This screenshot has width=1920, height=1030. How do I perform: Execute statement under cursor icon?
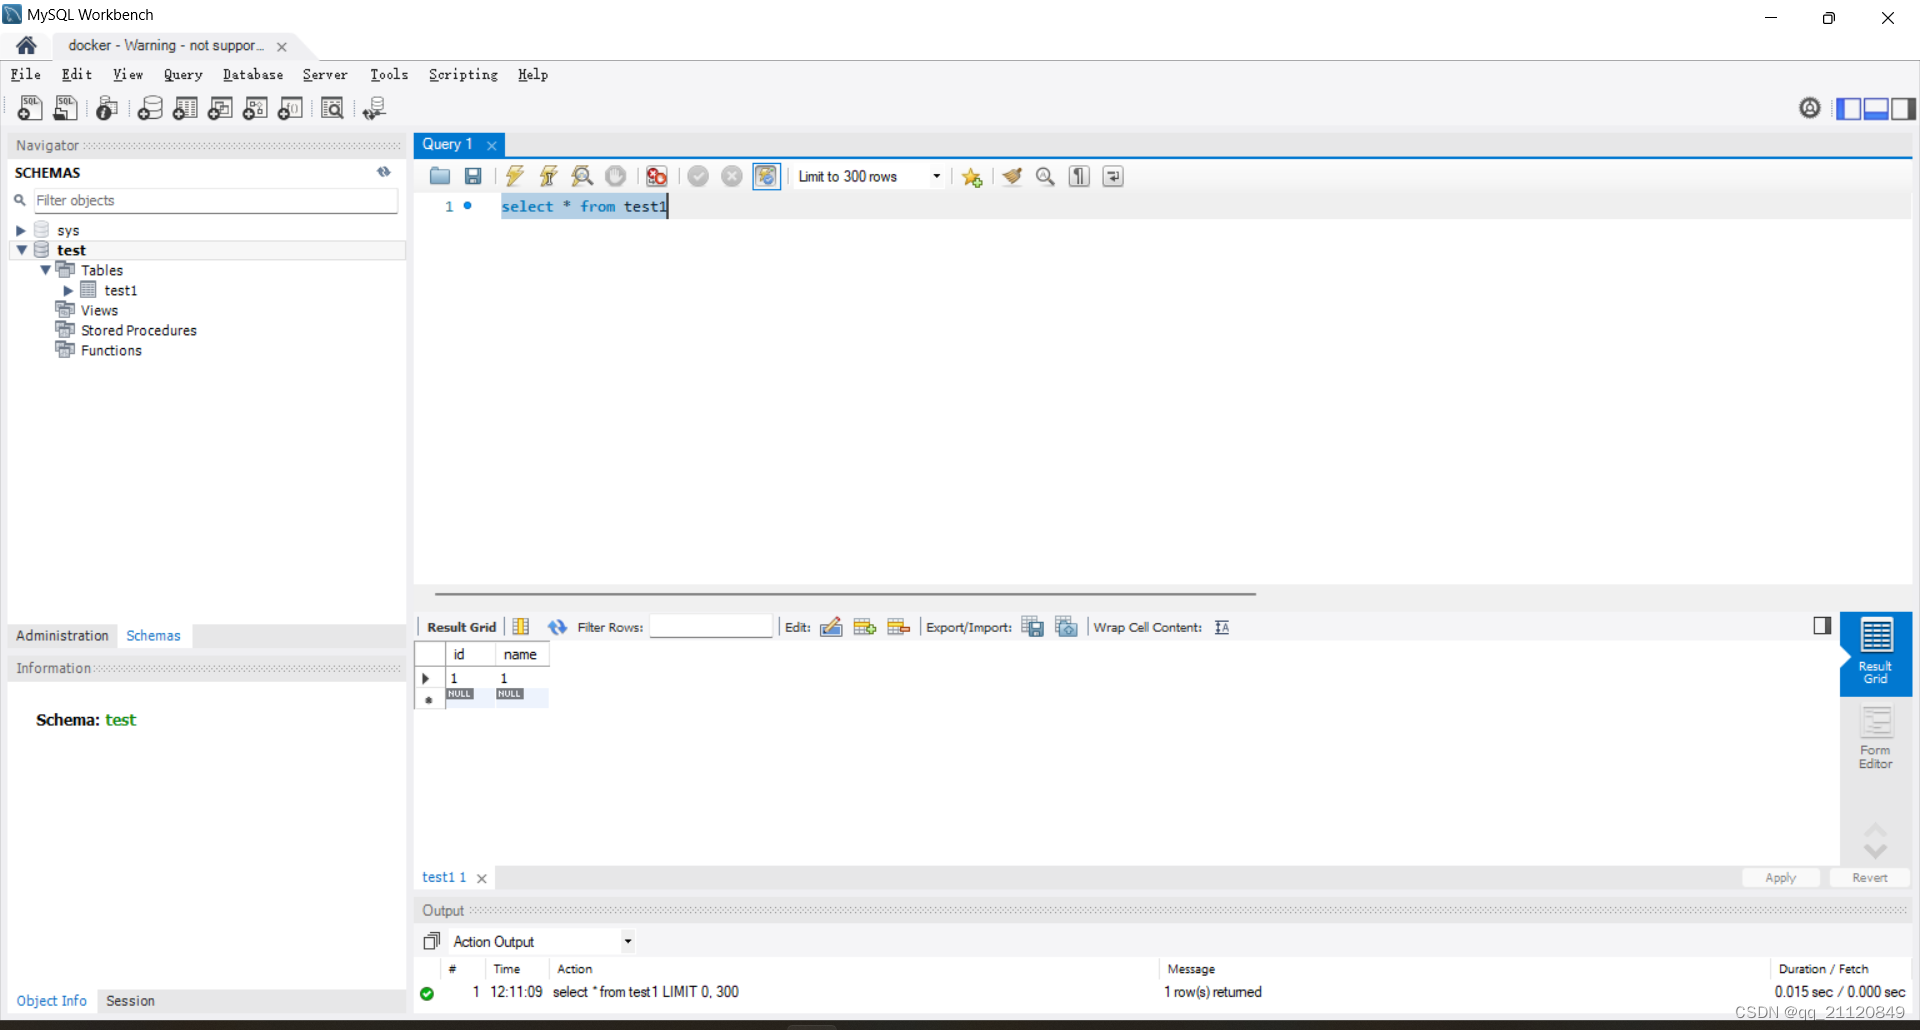coord(548,176)
